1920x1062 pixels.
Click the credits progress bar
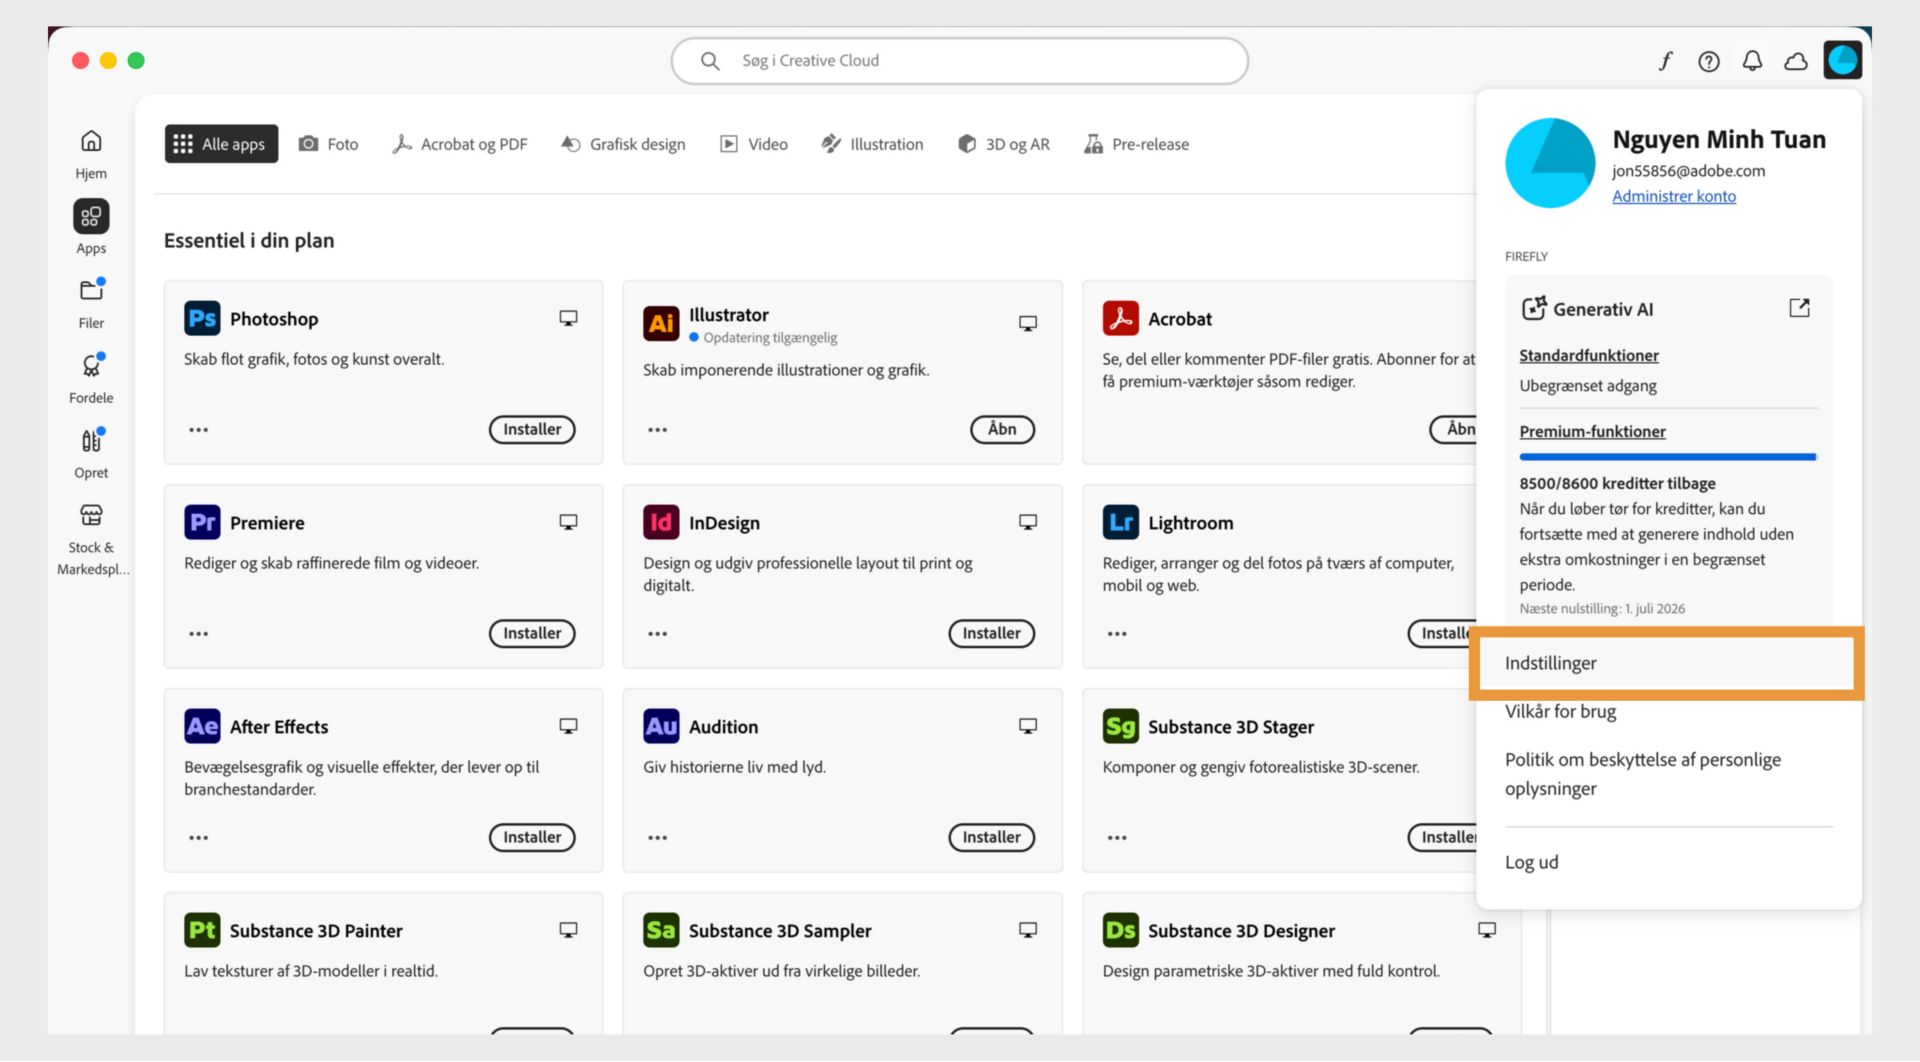(x=1667, y=457)
